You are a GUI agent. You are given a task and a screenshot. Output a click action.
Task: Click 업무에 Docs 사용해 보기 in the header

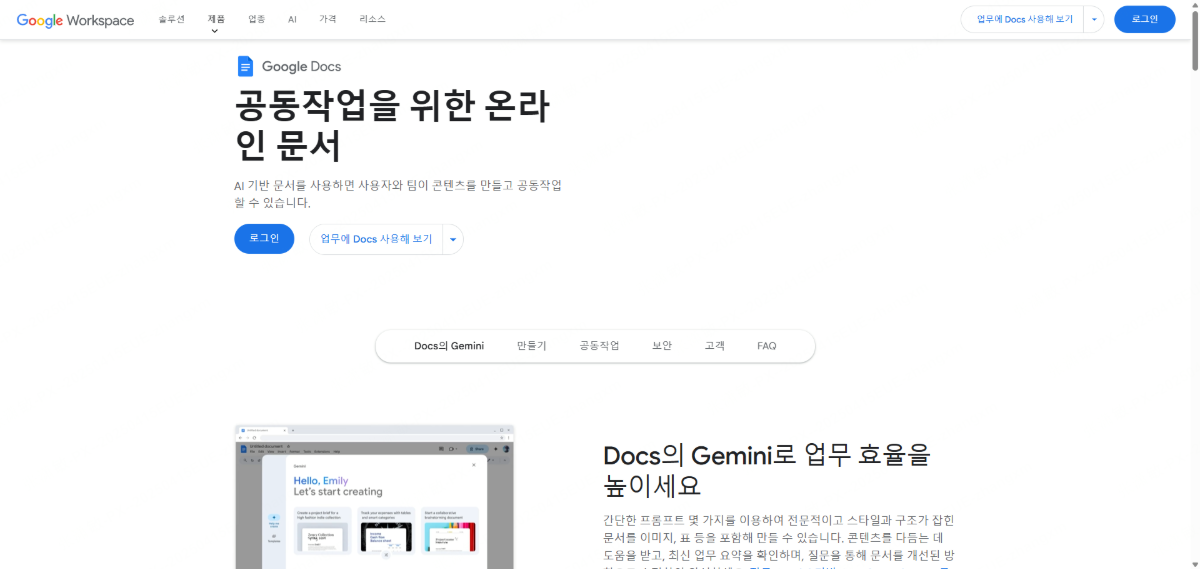point(1024,19)
